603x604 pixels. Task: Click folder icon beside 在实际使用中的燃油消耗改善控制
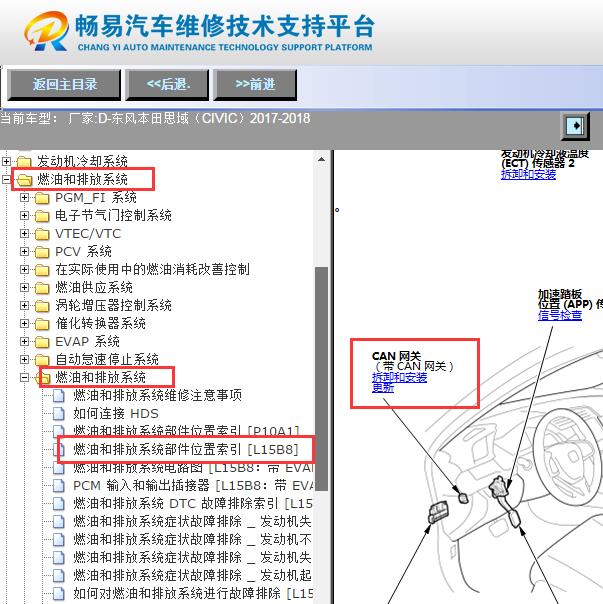point(42,270)
